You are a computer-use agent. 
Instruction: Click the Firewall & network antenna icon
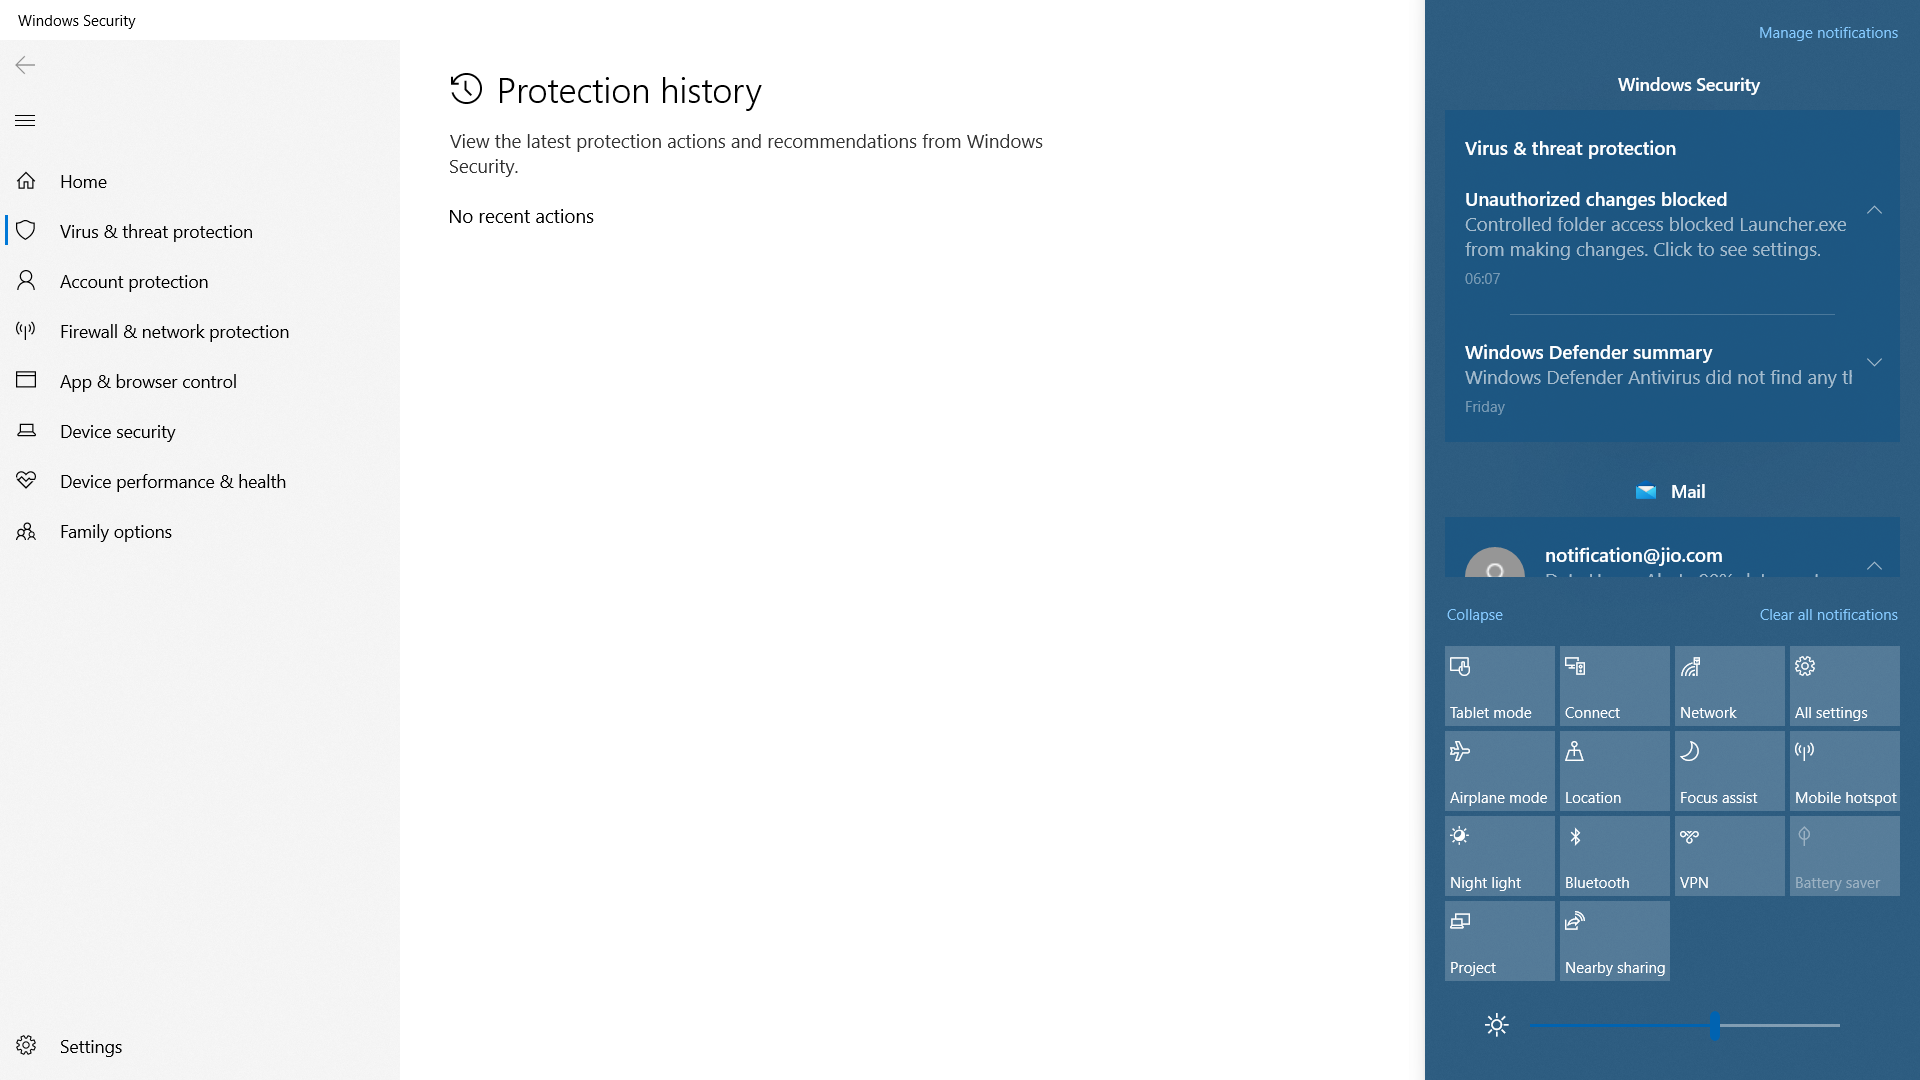point(26,331)
